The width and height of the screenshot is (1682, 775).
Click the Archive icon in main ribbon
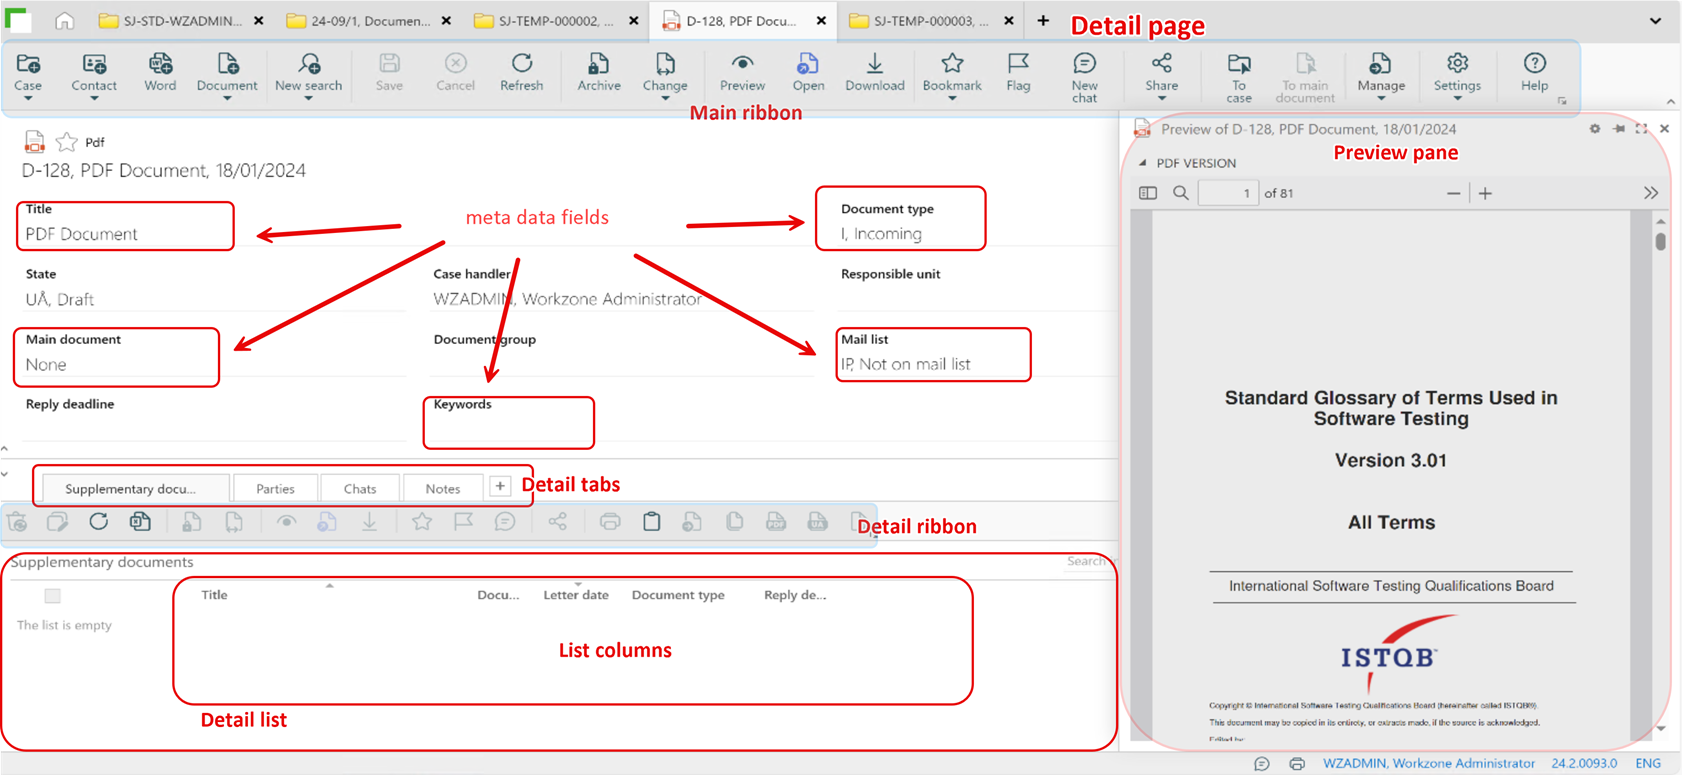click(598, 72)
